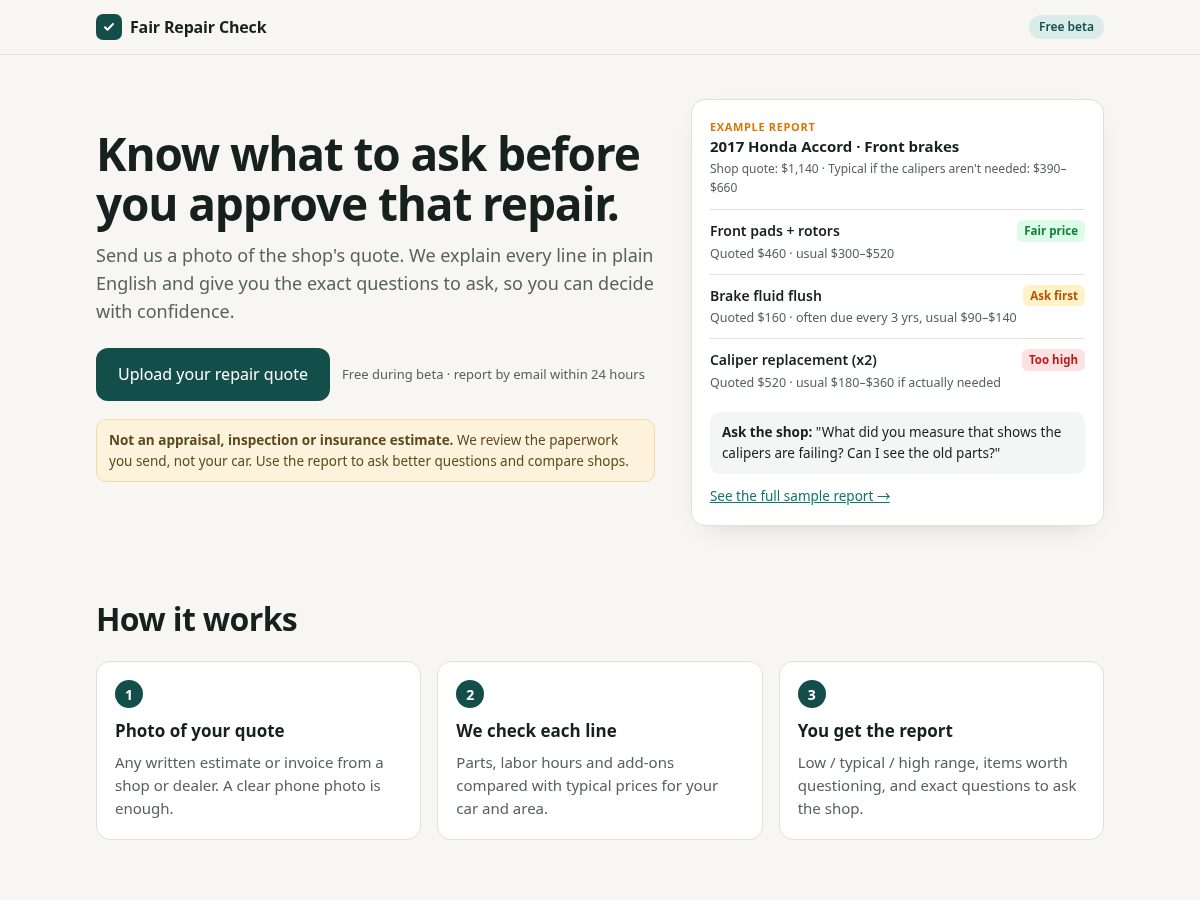Click the step 3 number circle
Image resolution: width=1200 pixels, height=900 pixels.
(x=812, y=694)
